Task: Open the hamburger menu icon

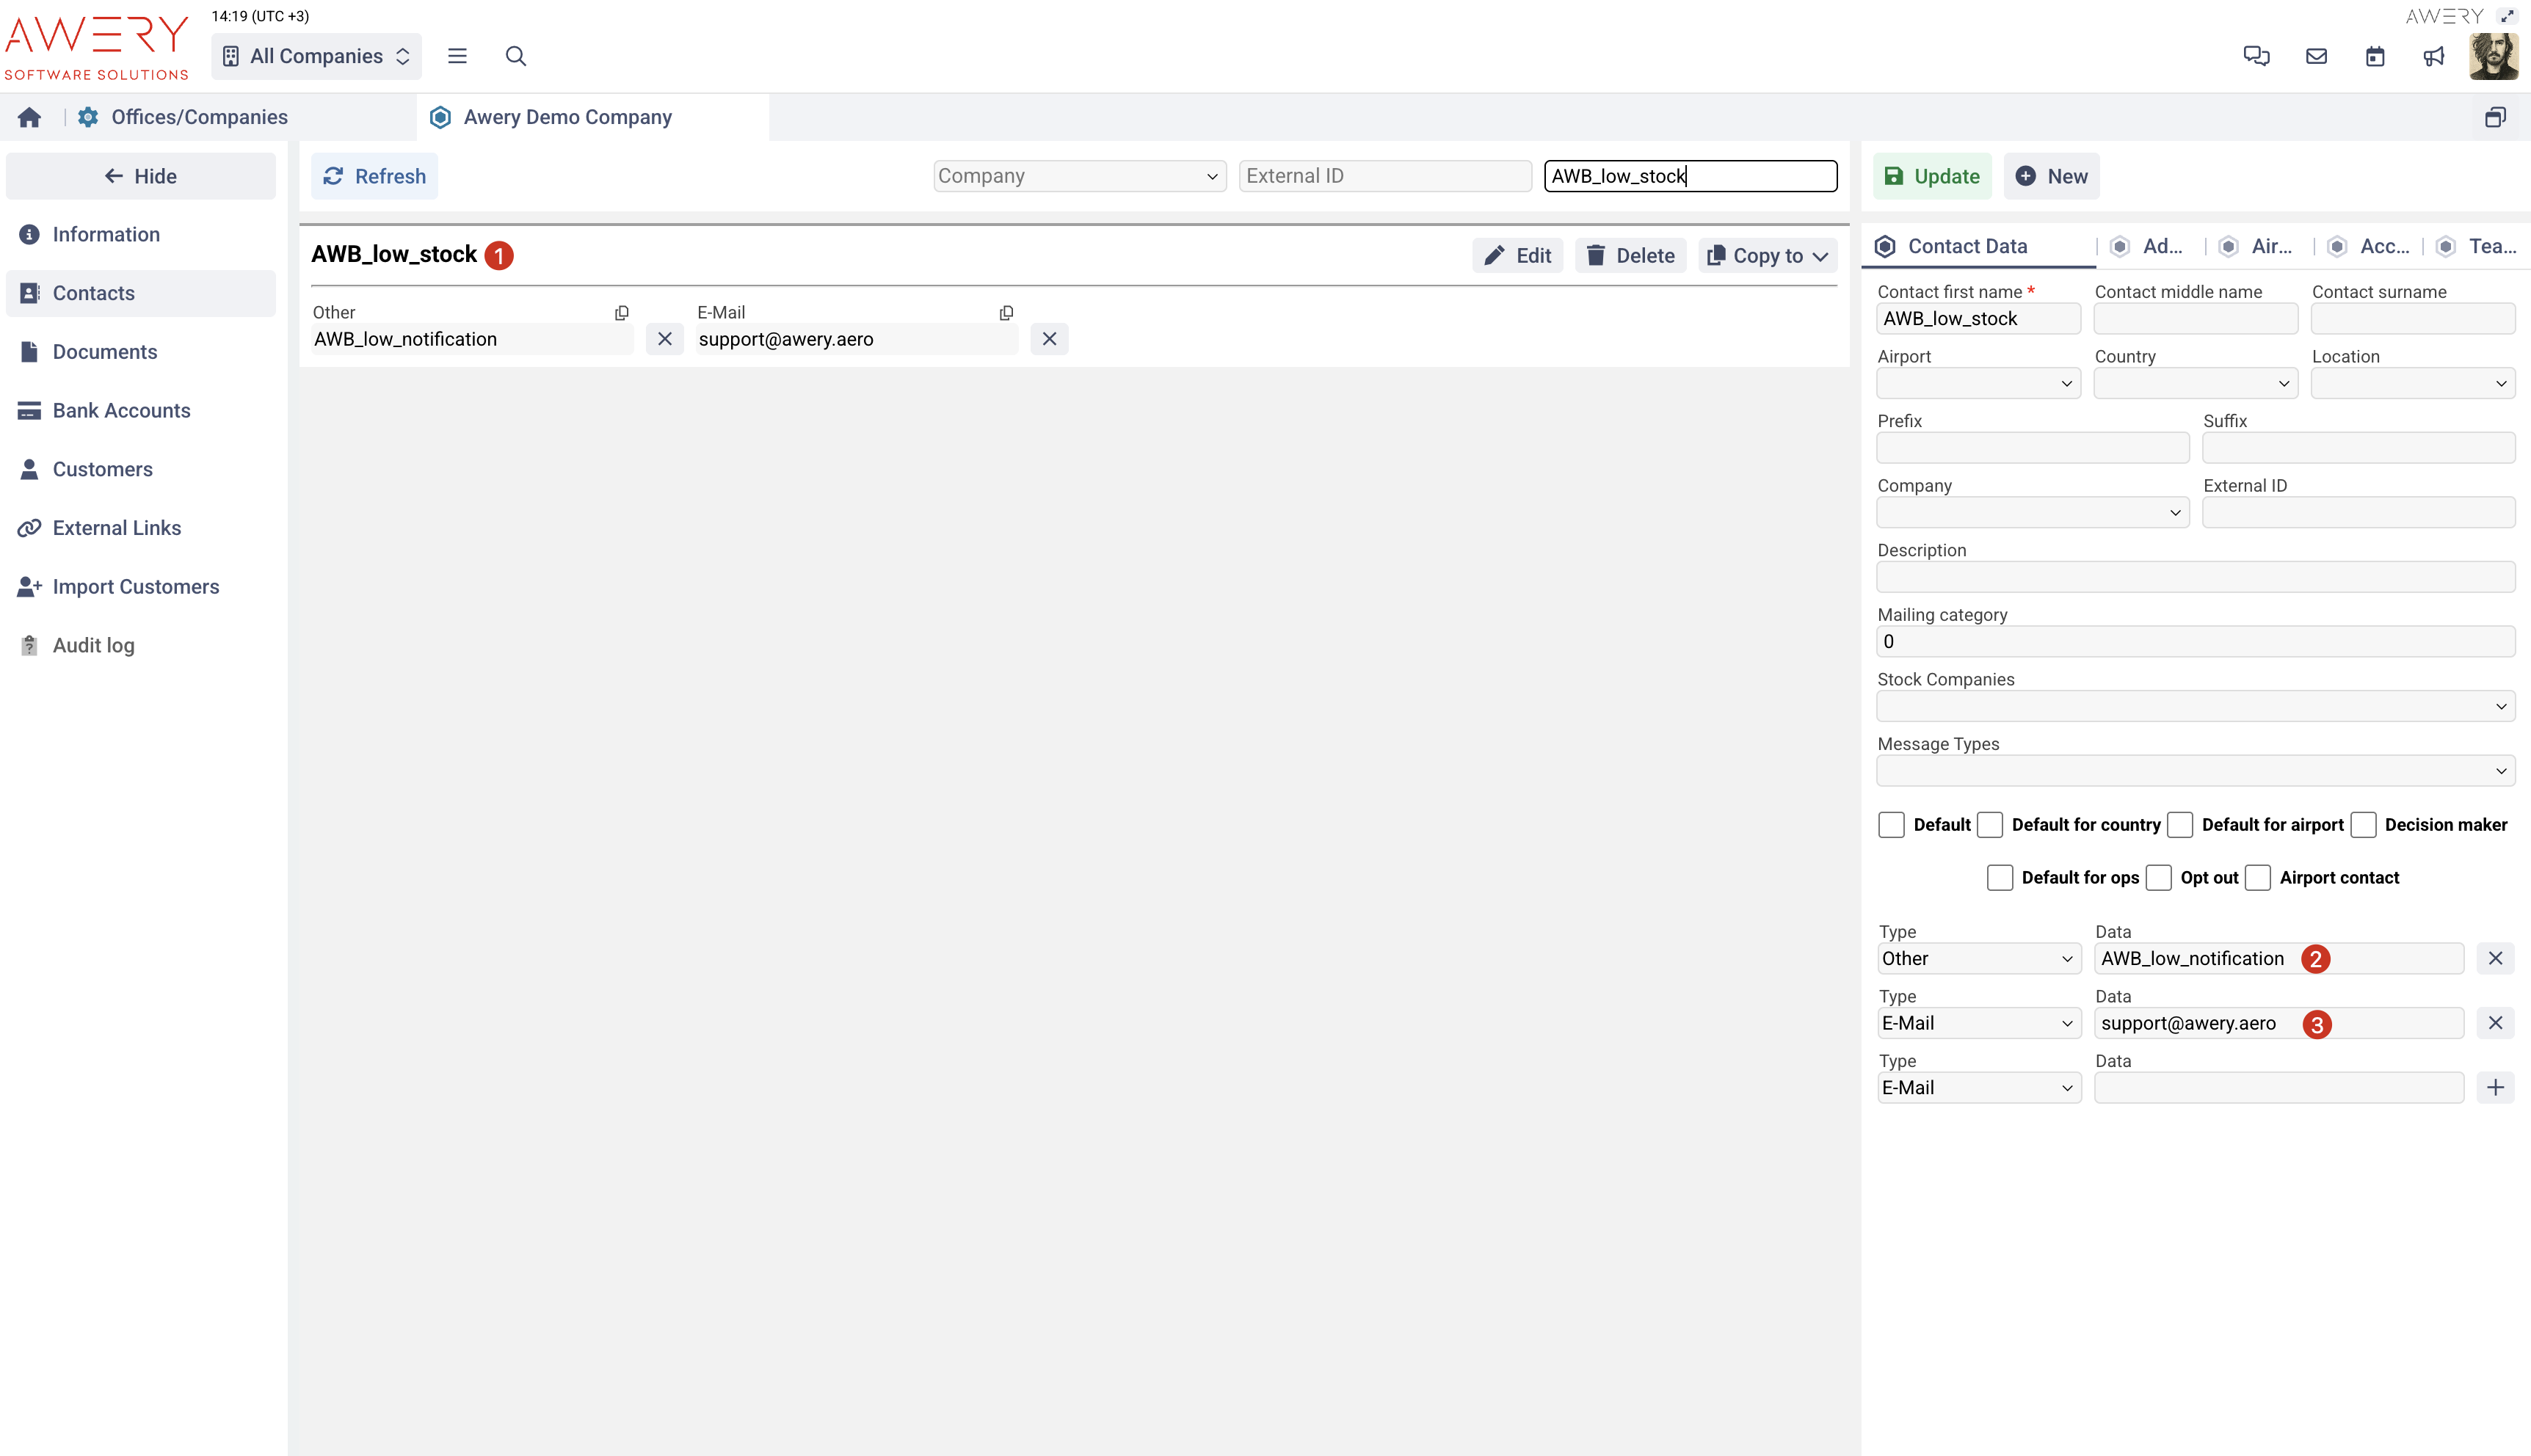Action: pyautogui.click(x=457, y=56)
